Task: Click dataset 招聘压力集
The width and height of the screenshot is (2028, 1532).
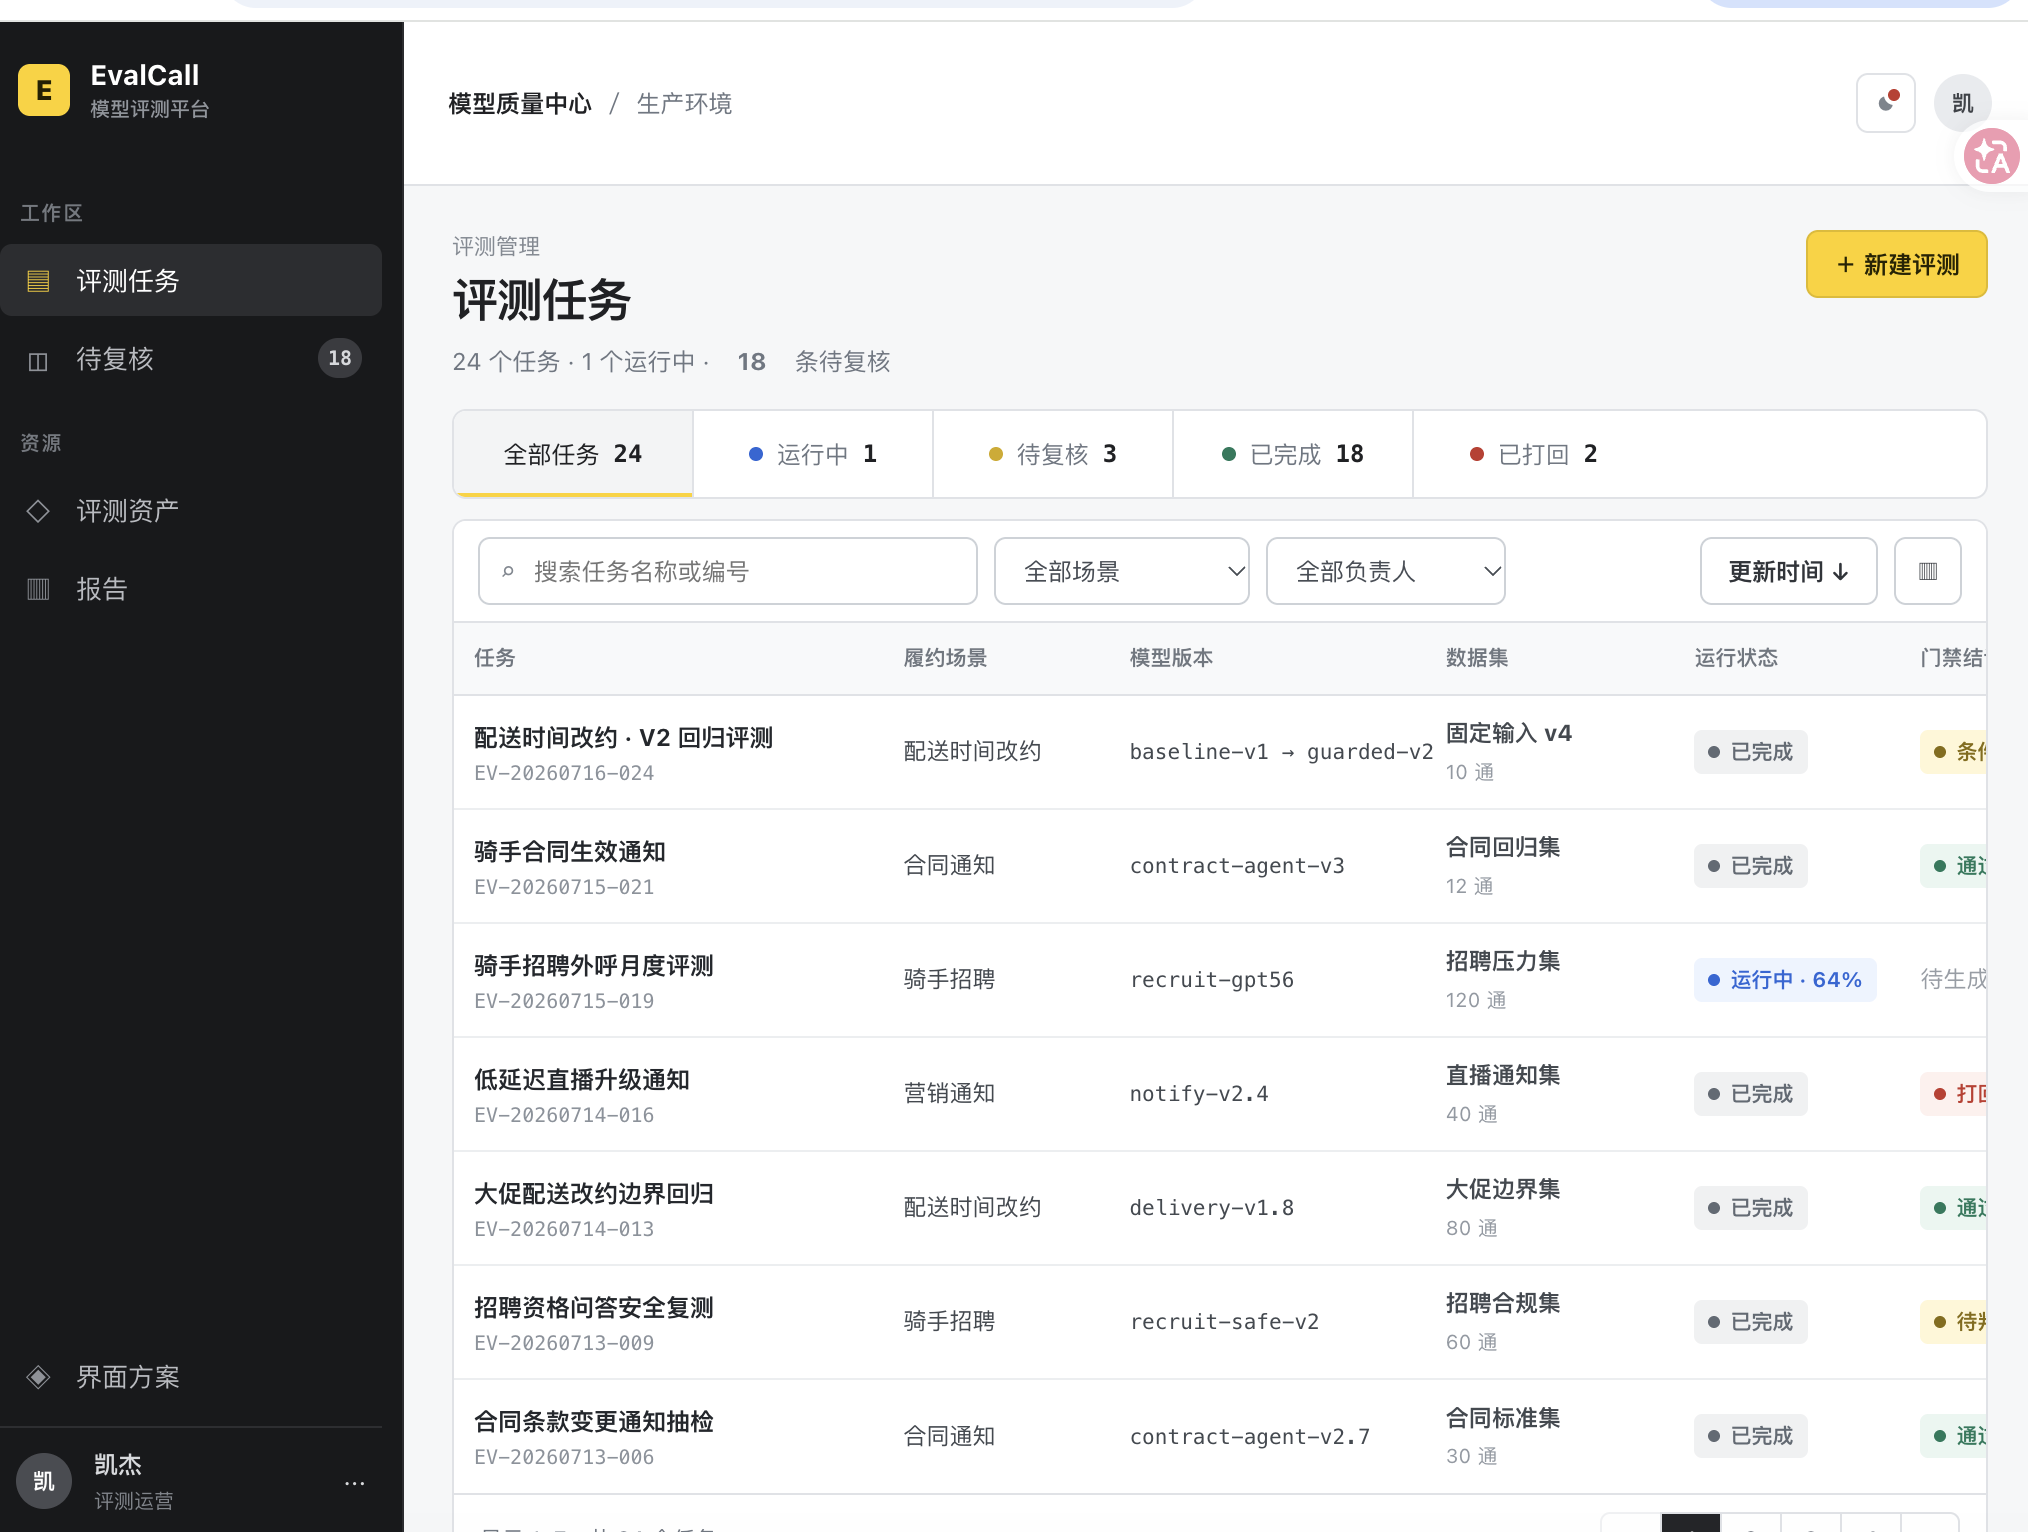Action: point(1503,962)
